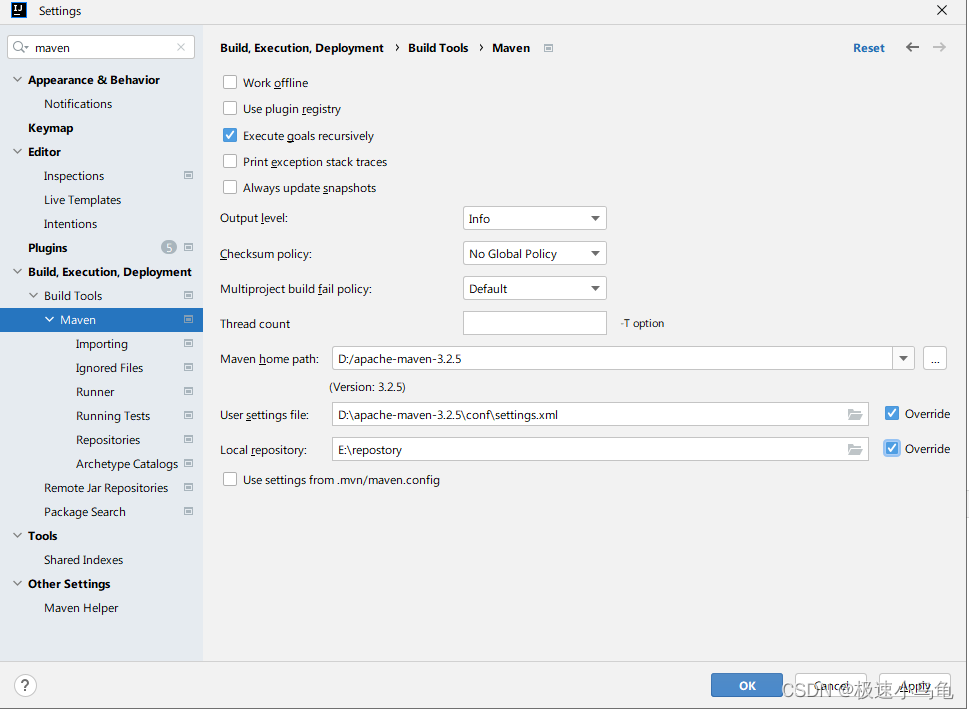Click Build, Execution, Deployment breadcrumb
The height and width of the screenshot is (709, 969).
point(302,48)
